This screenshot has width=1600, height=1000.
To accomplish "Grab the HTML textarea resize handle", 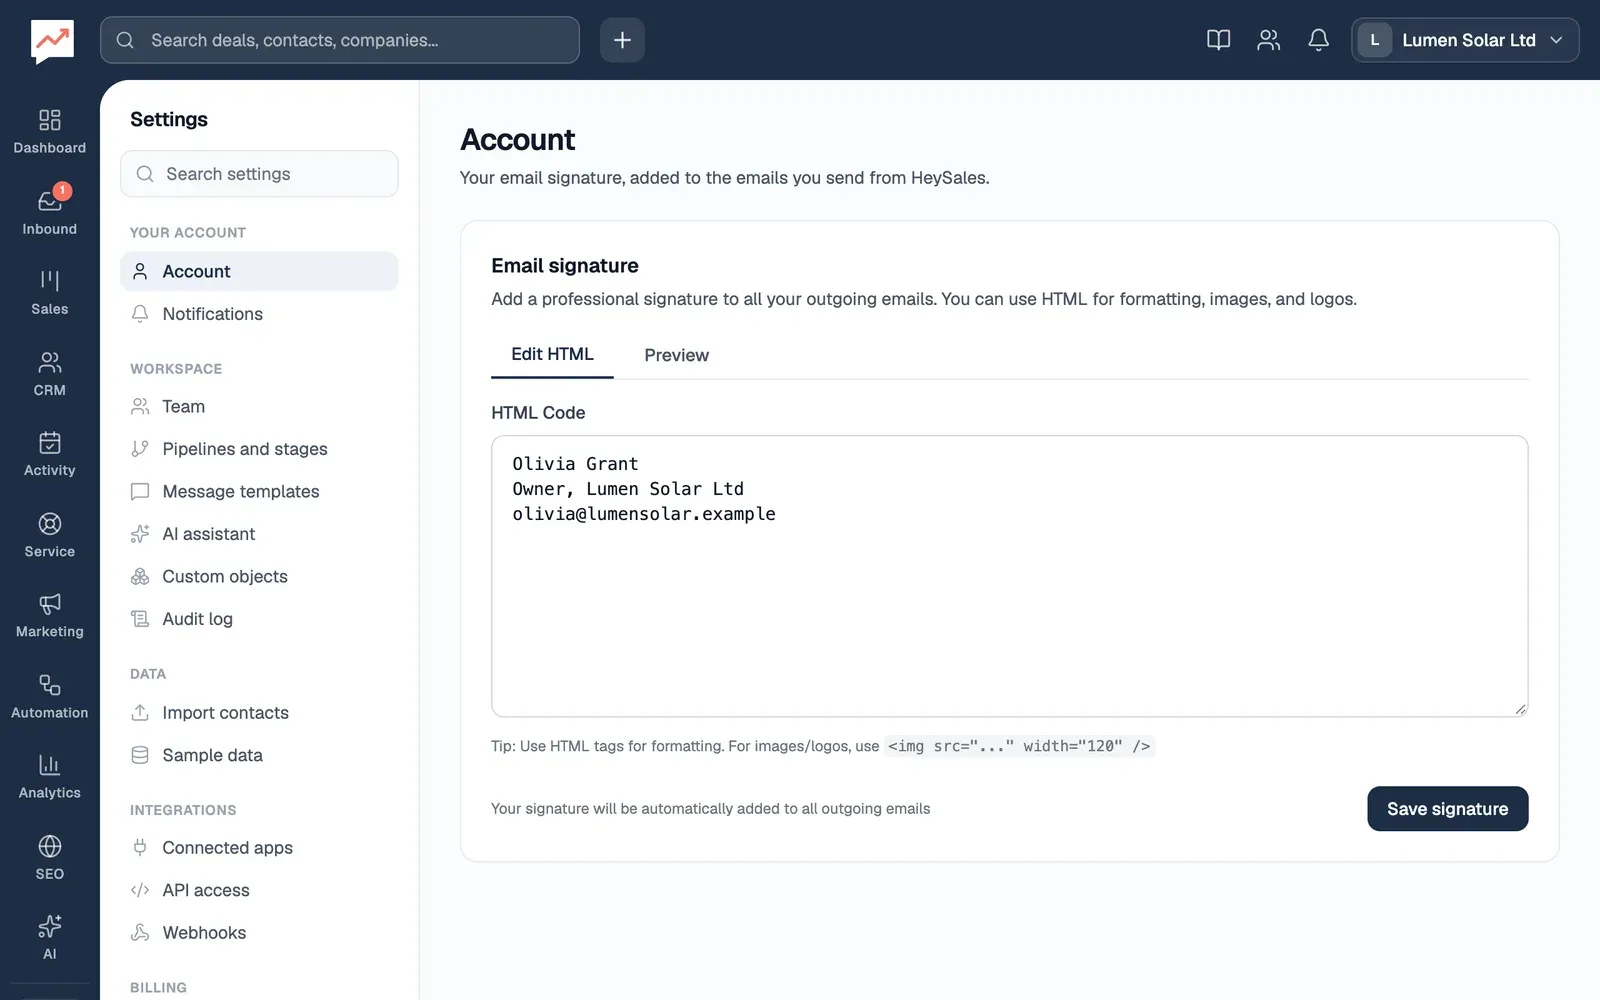I will pyautogui.click(x=1520, y=709).
